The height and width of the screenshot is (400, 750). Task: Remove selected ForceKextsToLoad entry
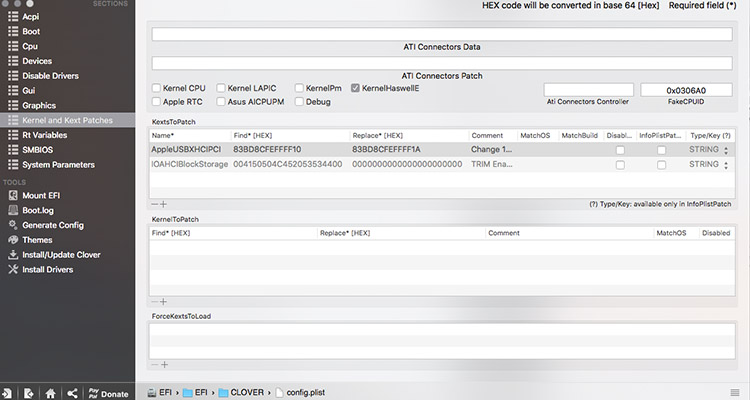pos(154,365)
